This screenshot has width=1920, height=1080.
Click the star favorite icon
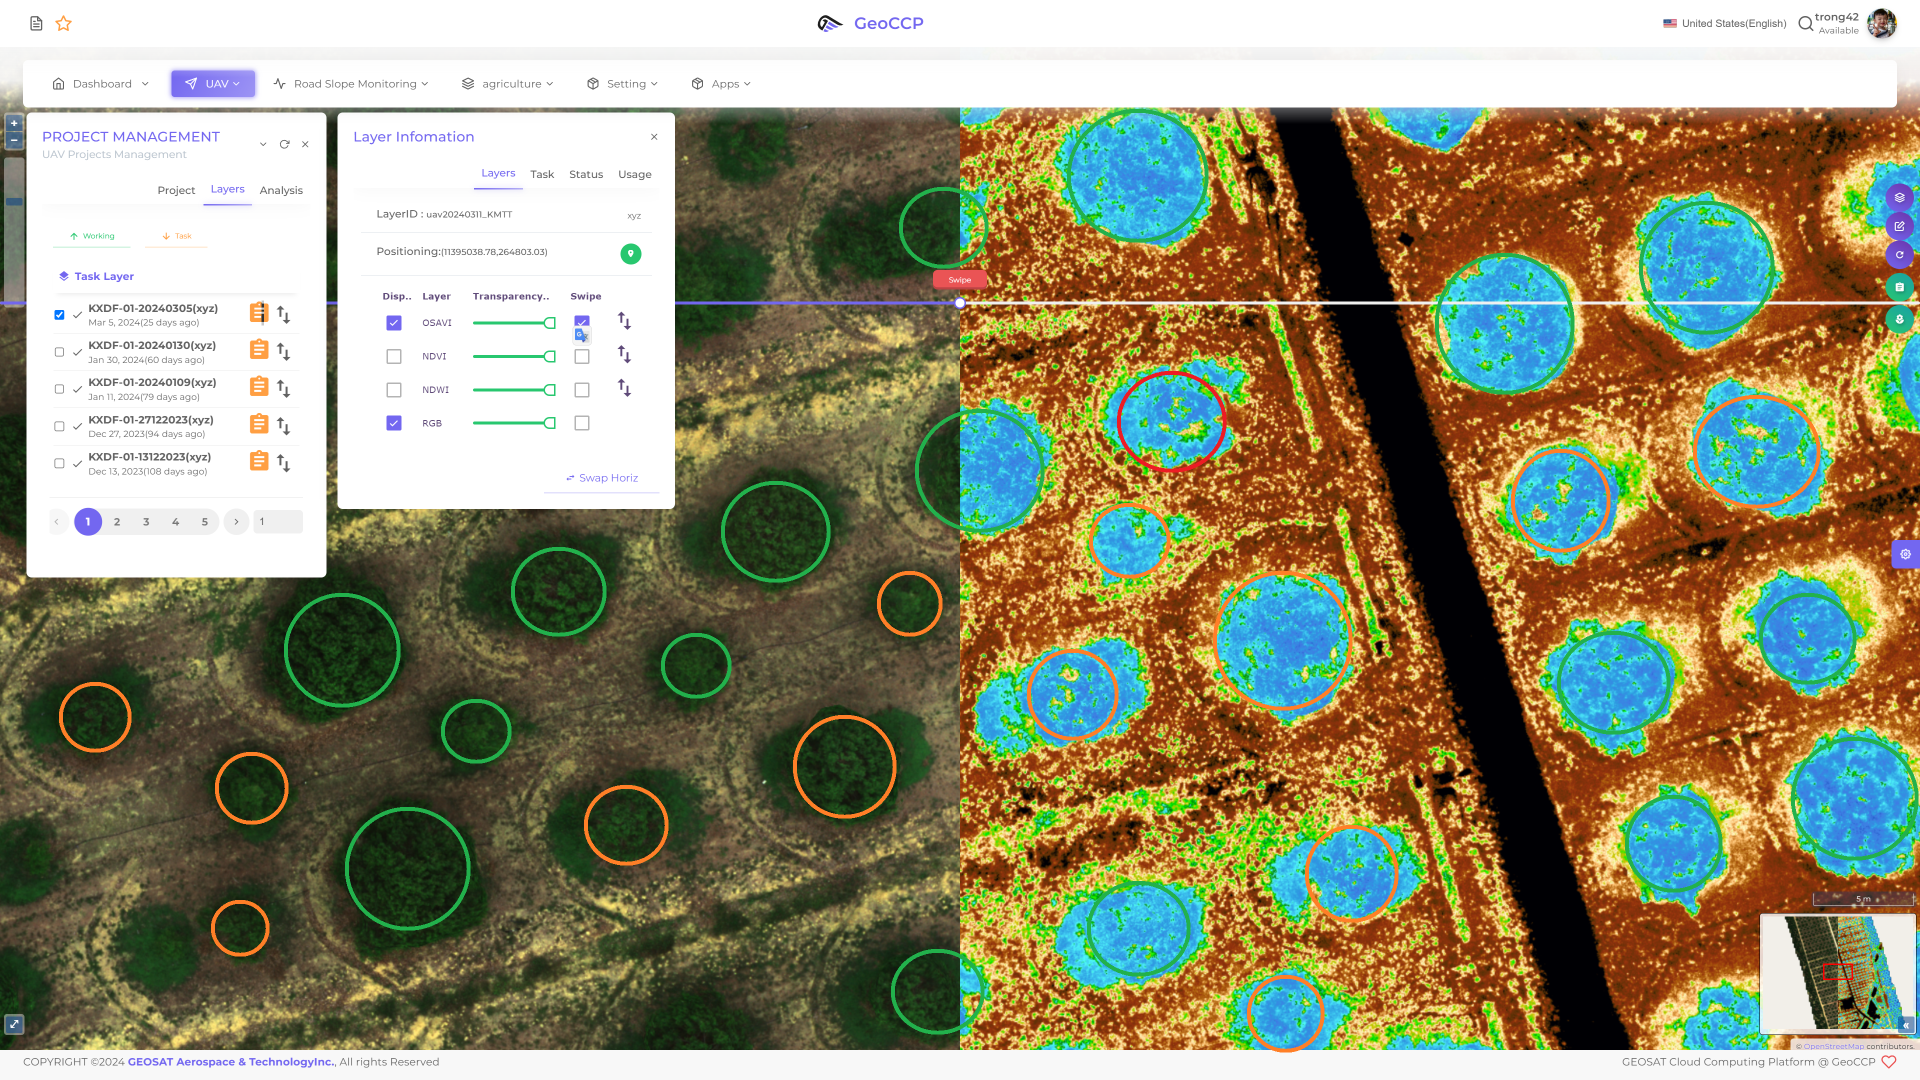pyautogui.click(x=64, y=23)
